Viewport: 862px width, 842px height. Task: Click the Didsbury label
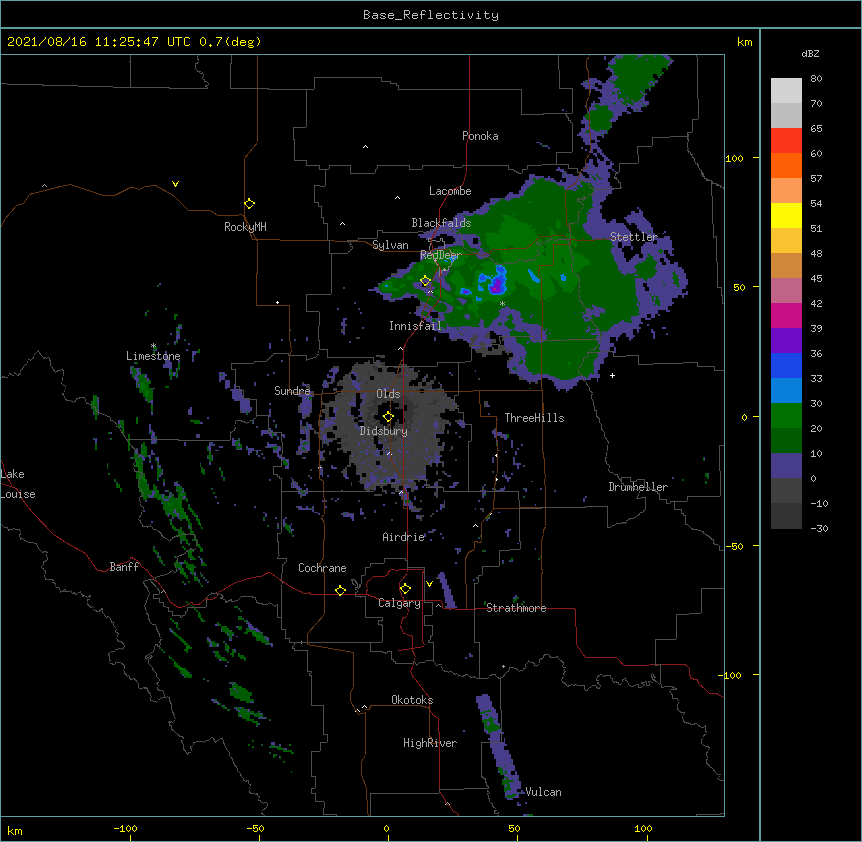(x=384, y=431)
